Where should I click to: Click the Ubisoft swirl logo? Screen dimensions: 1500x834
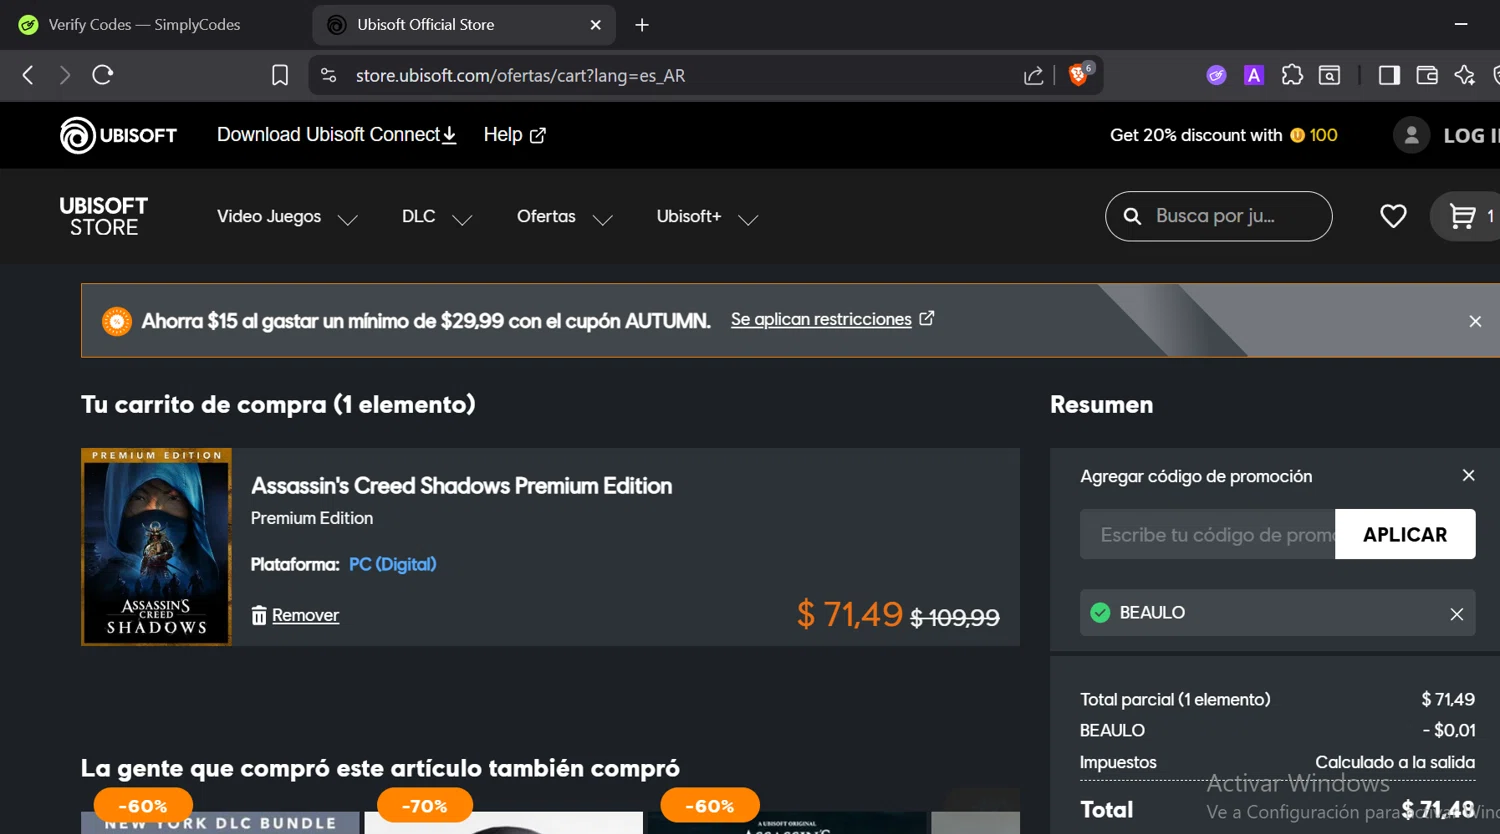[77, 135]
